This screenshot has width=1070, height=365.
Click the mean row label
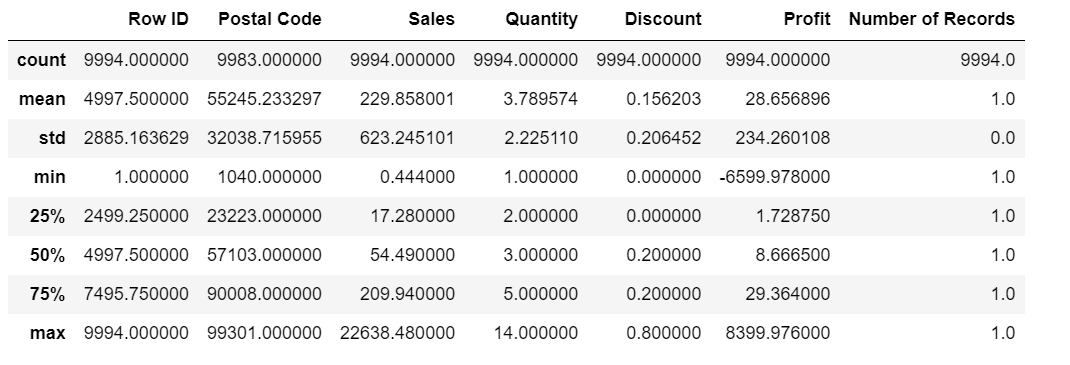coord(42,99)
